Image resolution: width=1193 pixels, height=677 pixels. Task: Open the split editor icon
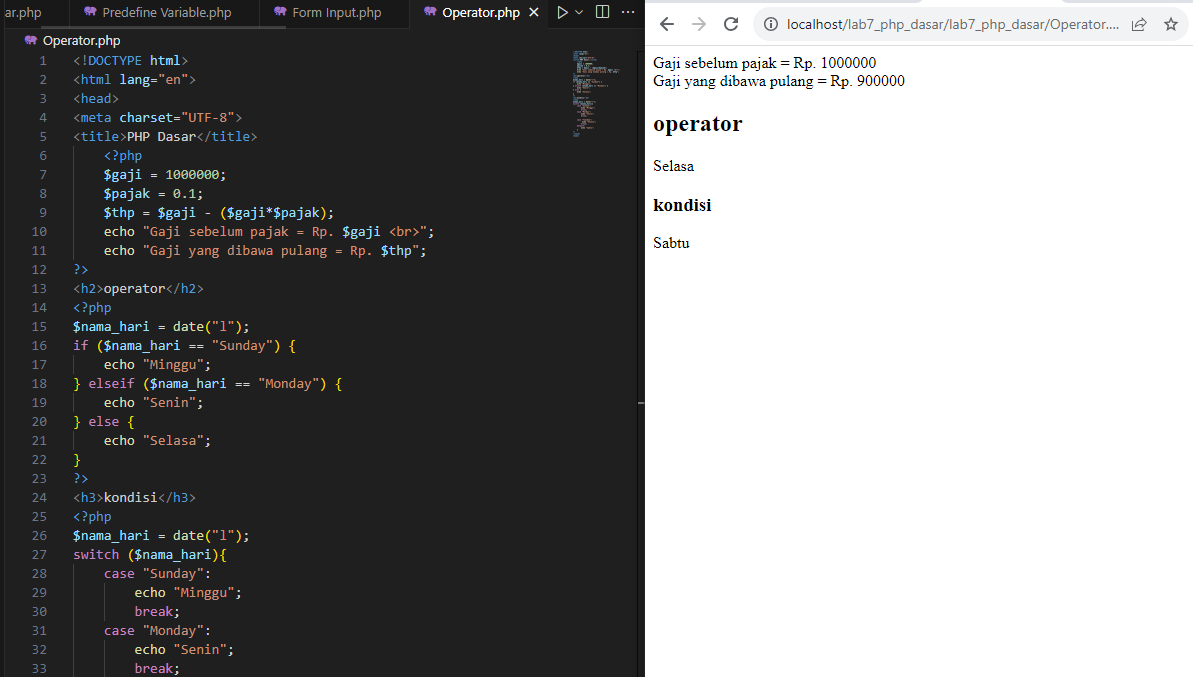coord(603,12)
